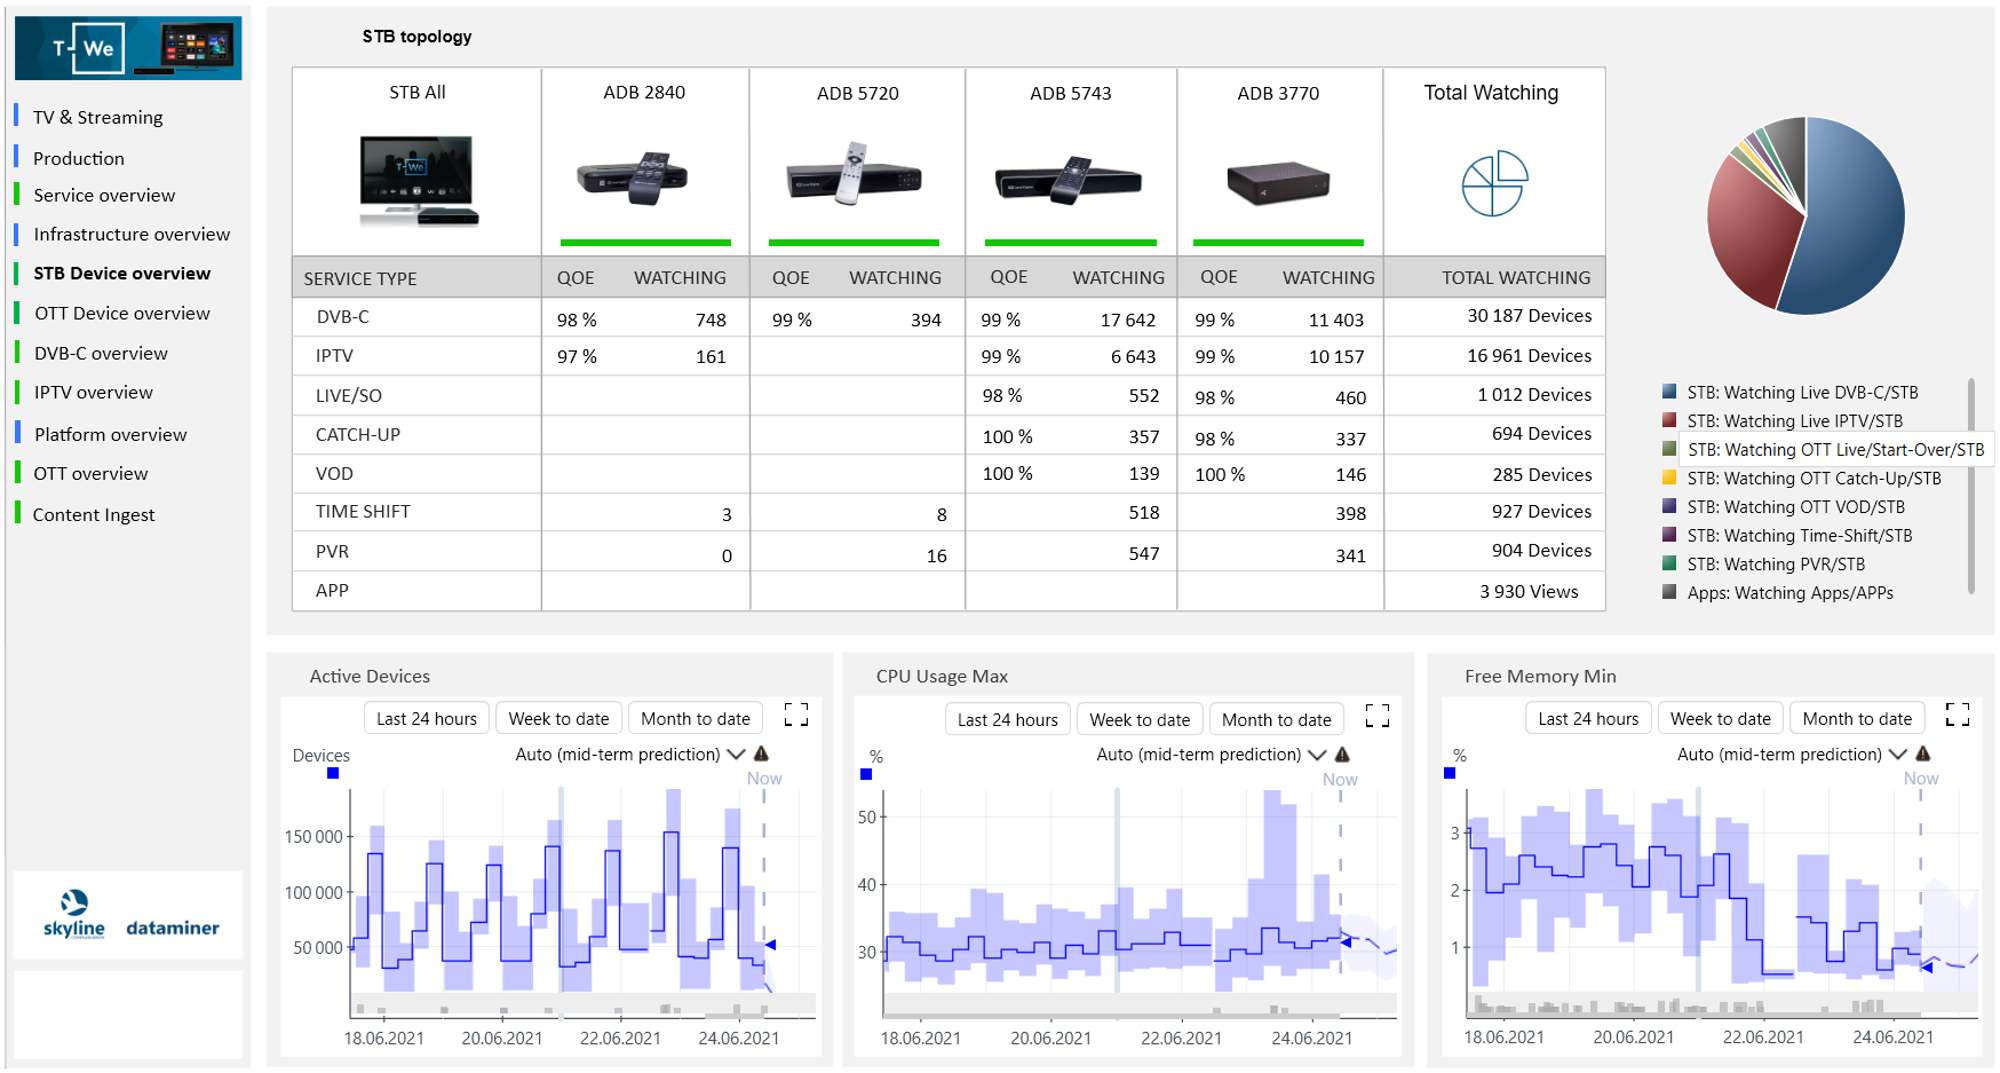The image size is (2000, 1073).
Task: Click the 3 930 Views cell
Action: (x=1529, y=592)
